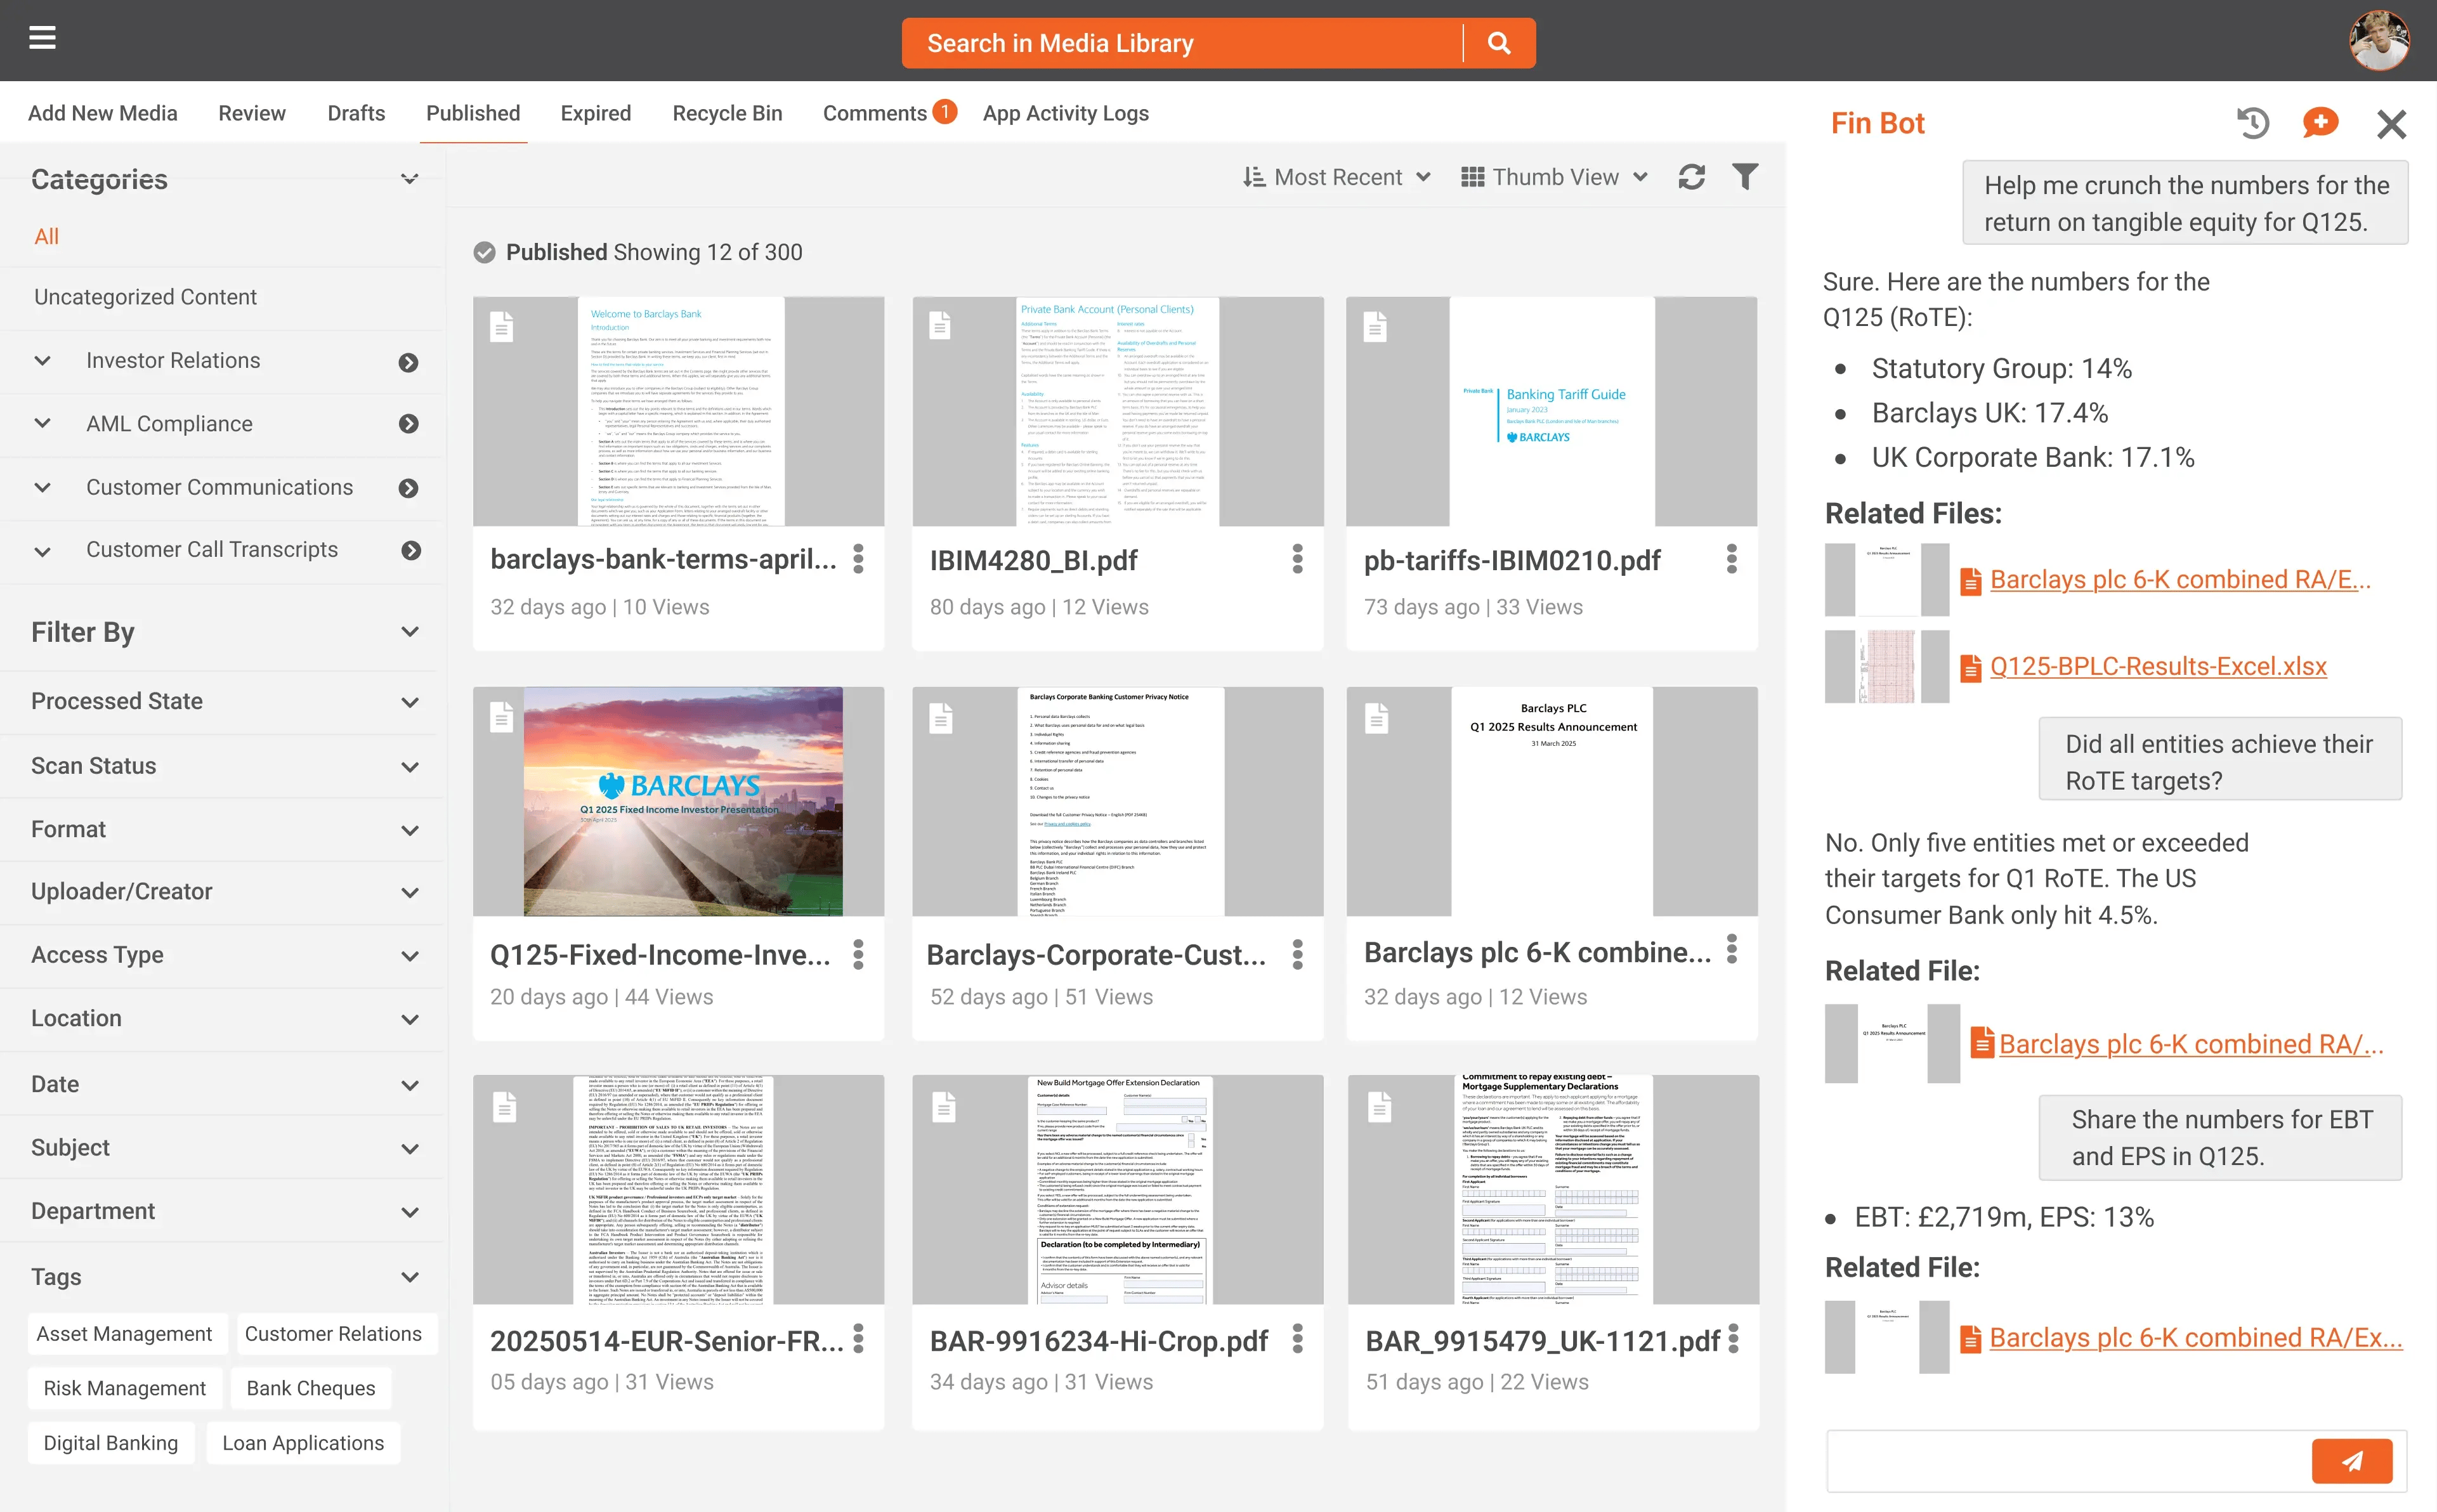
Task: Open options for IBIM4280_BI.pdf
Action: [1297, 559]
